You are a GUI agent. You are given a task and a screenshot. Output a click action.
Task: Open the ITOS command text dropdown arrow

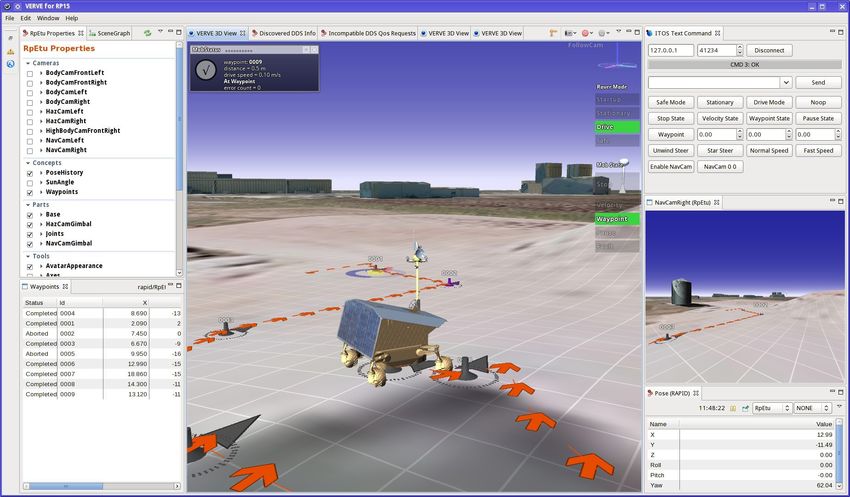tap(786, 83)
